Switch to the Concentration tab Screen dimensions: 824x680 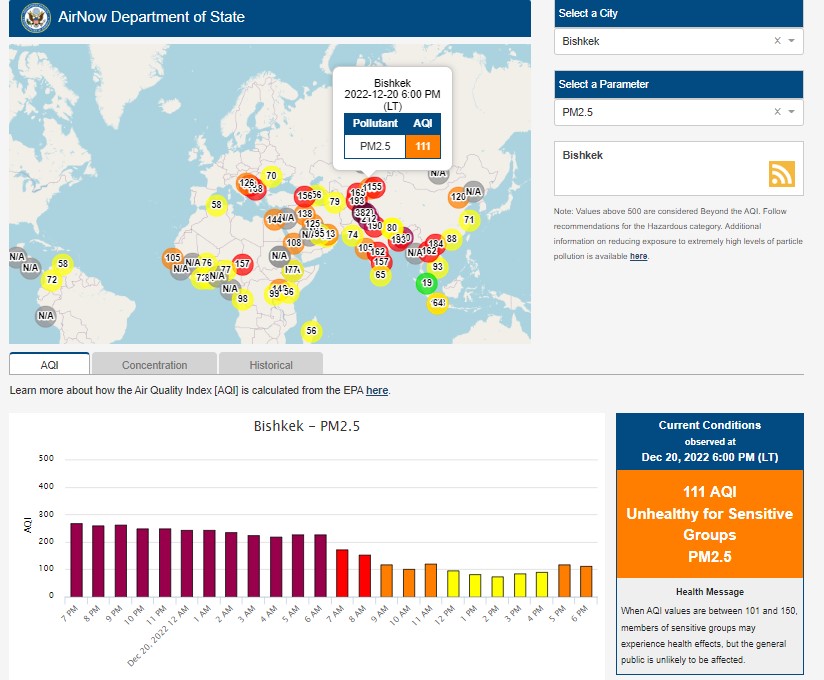coord(154,365)
